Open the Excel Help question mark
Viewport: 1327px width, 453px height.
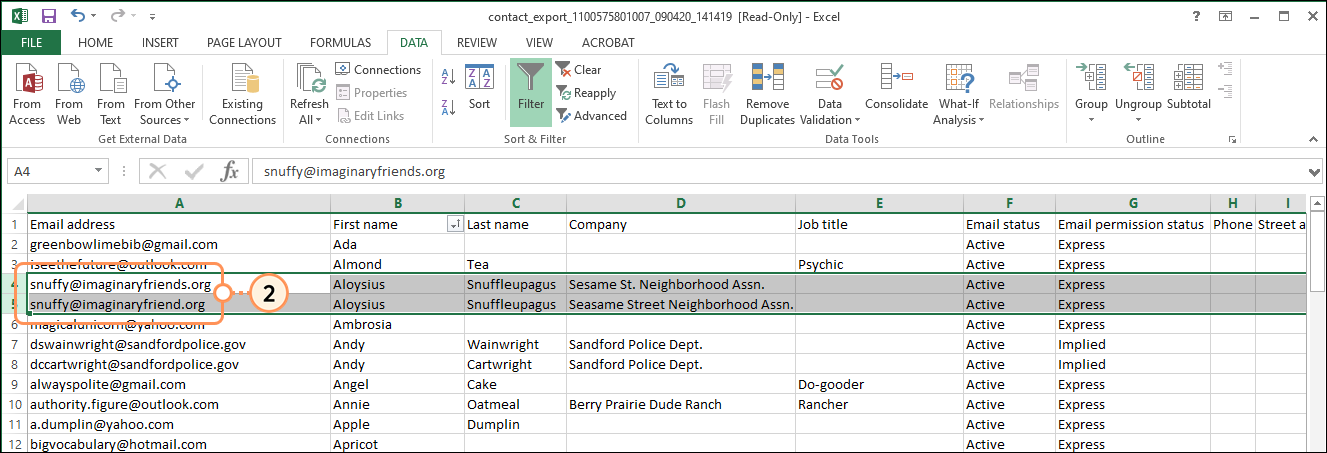tap(1196, 16)
